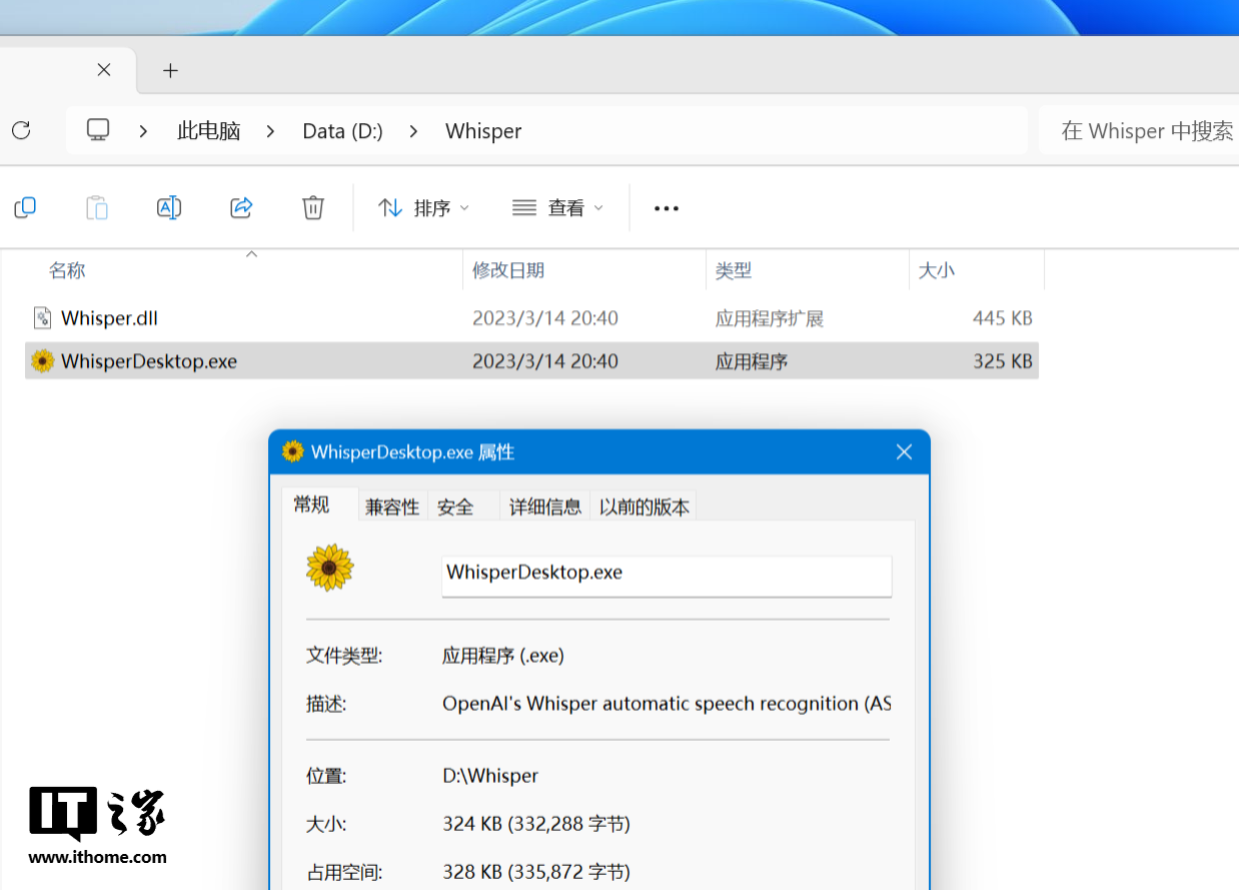Click the filename field in properties dialog
Screen dimensions: 1239x890
(x=666, y=574)
